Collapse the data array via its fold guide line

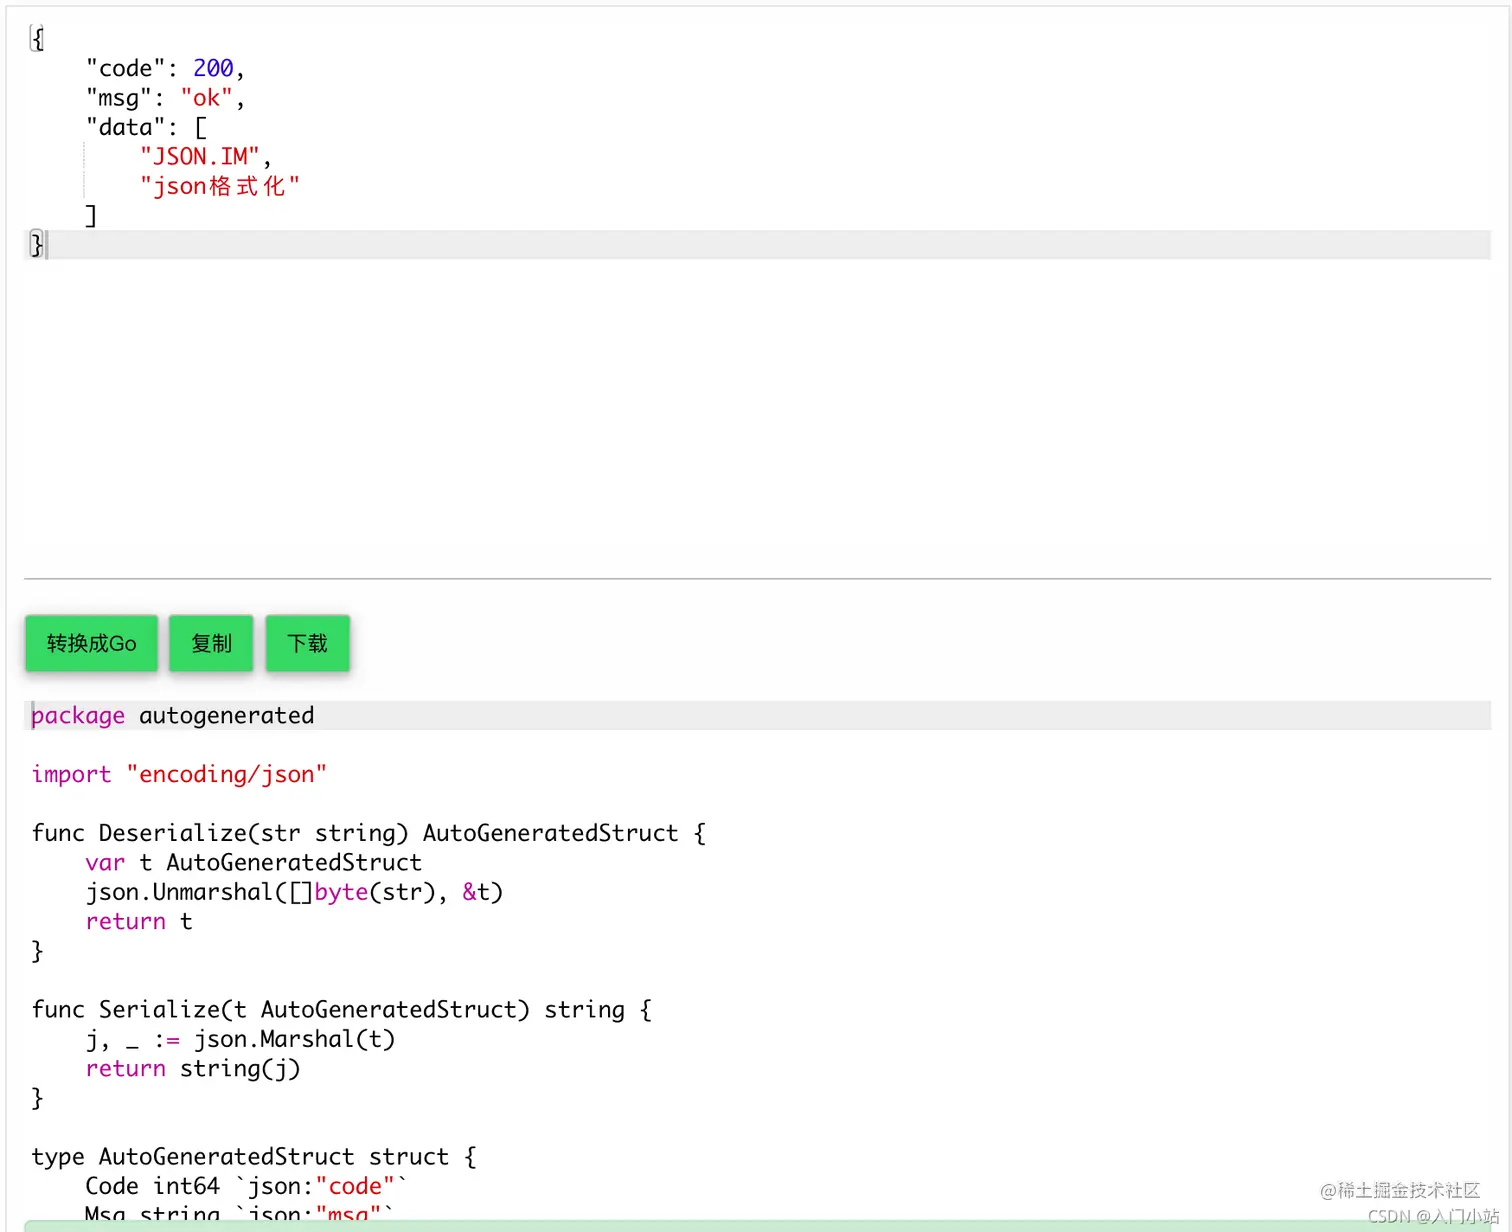click(x=82, y=170)
